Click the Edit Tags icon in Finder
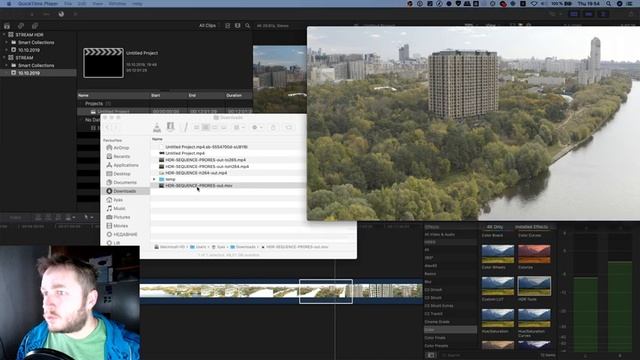This screenshot has height=360, width=640. tap(289, 128)
